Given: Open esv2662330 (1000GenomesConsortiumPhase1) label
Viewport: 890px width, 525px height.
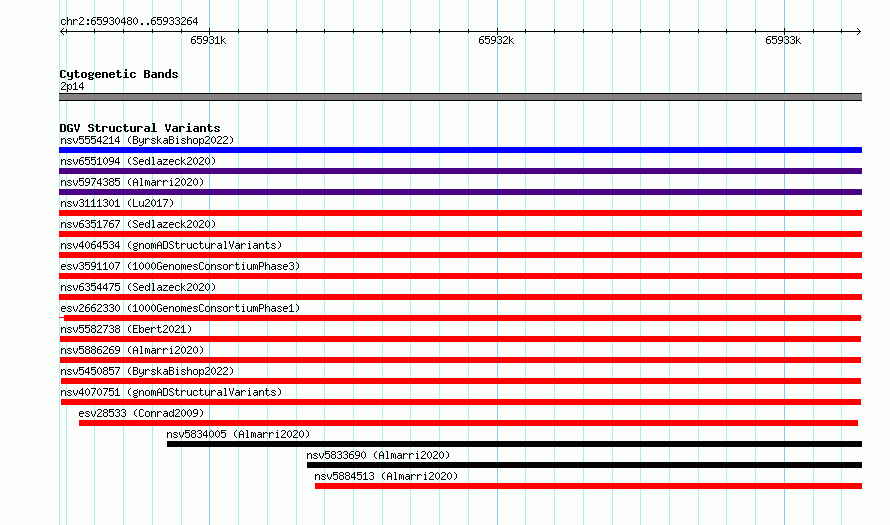Looking at the screenshot, I should 180,308.
